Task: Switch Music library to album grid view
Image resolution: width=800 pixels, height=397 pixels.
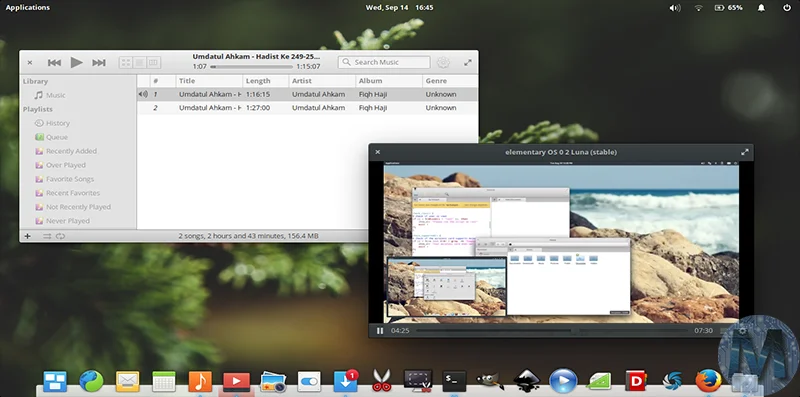Action: [126, 62]
